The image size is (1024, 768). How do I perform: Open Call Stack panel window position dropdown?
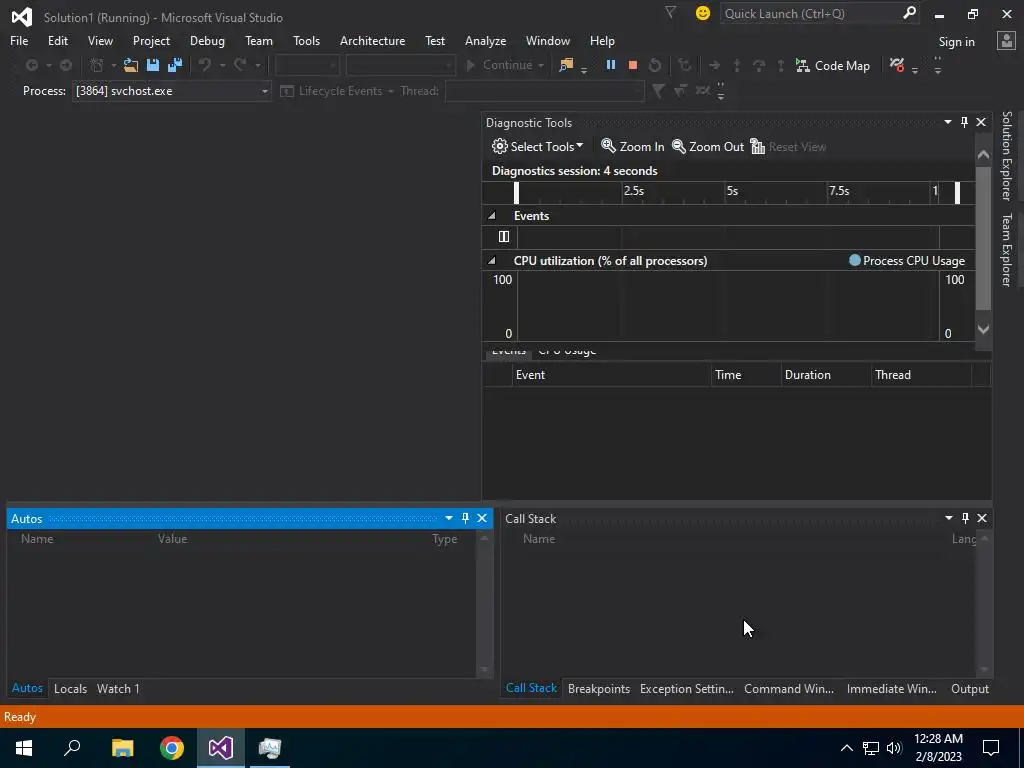(x=949, y=518)
